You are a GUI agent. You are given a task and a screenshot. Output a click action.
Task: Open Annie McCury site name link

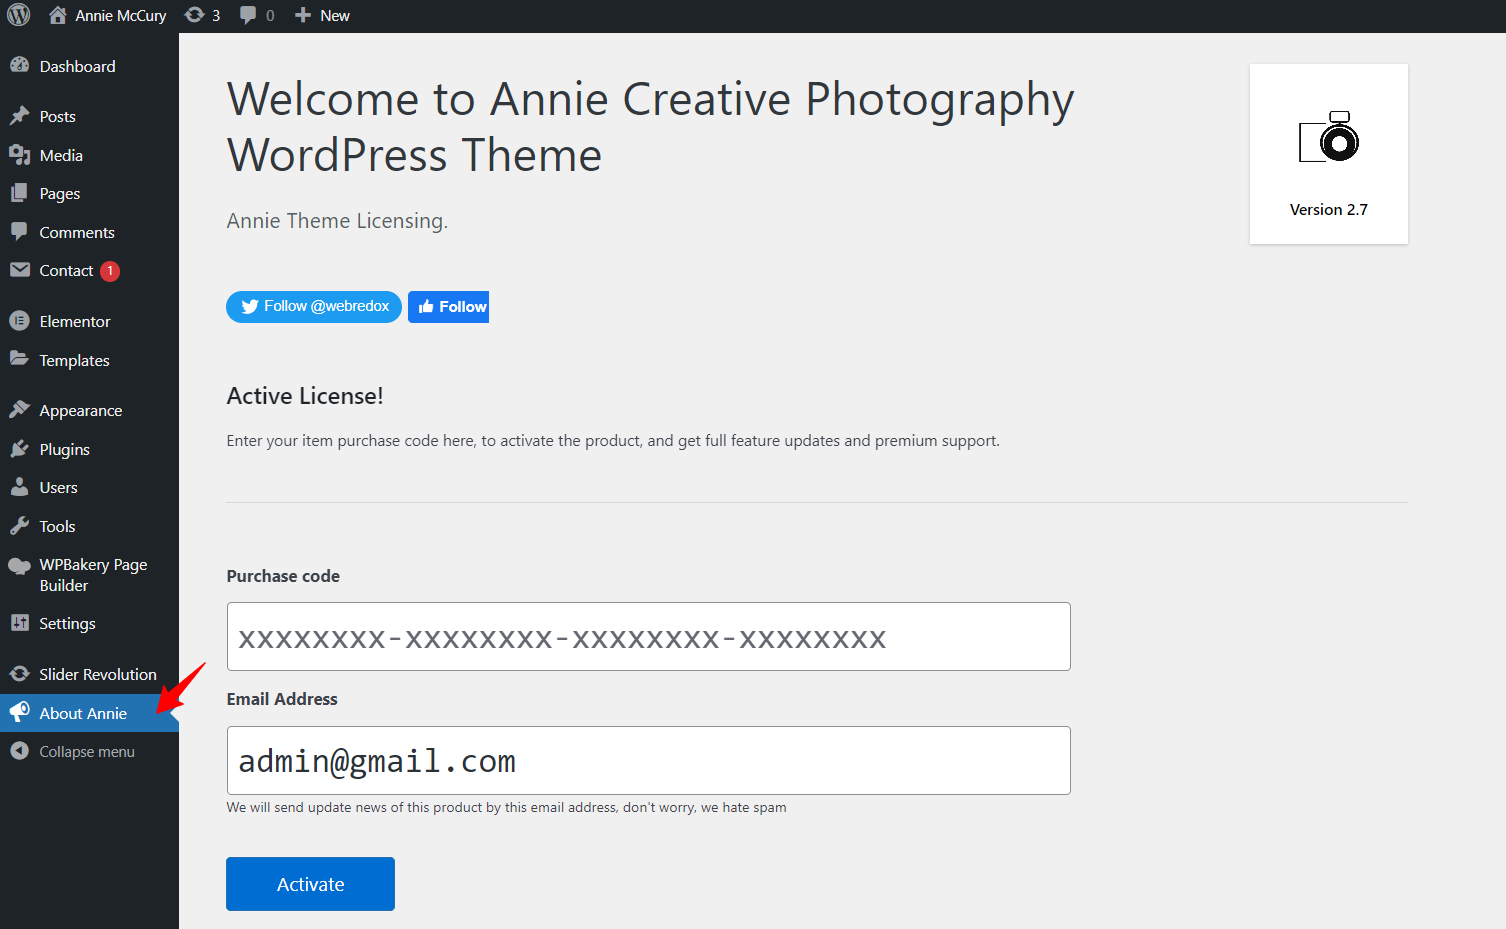coord(121,16)
